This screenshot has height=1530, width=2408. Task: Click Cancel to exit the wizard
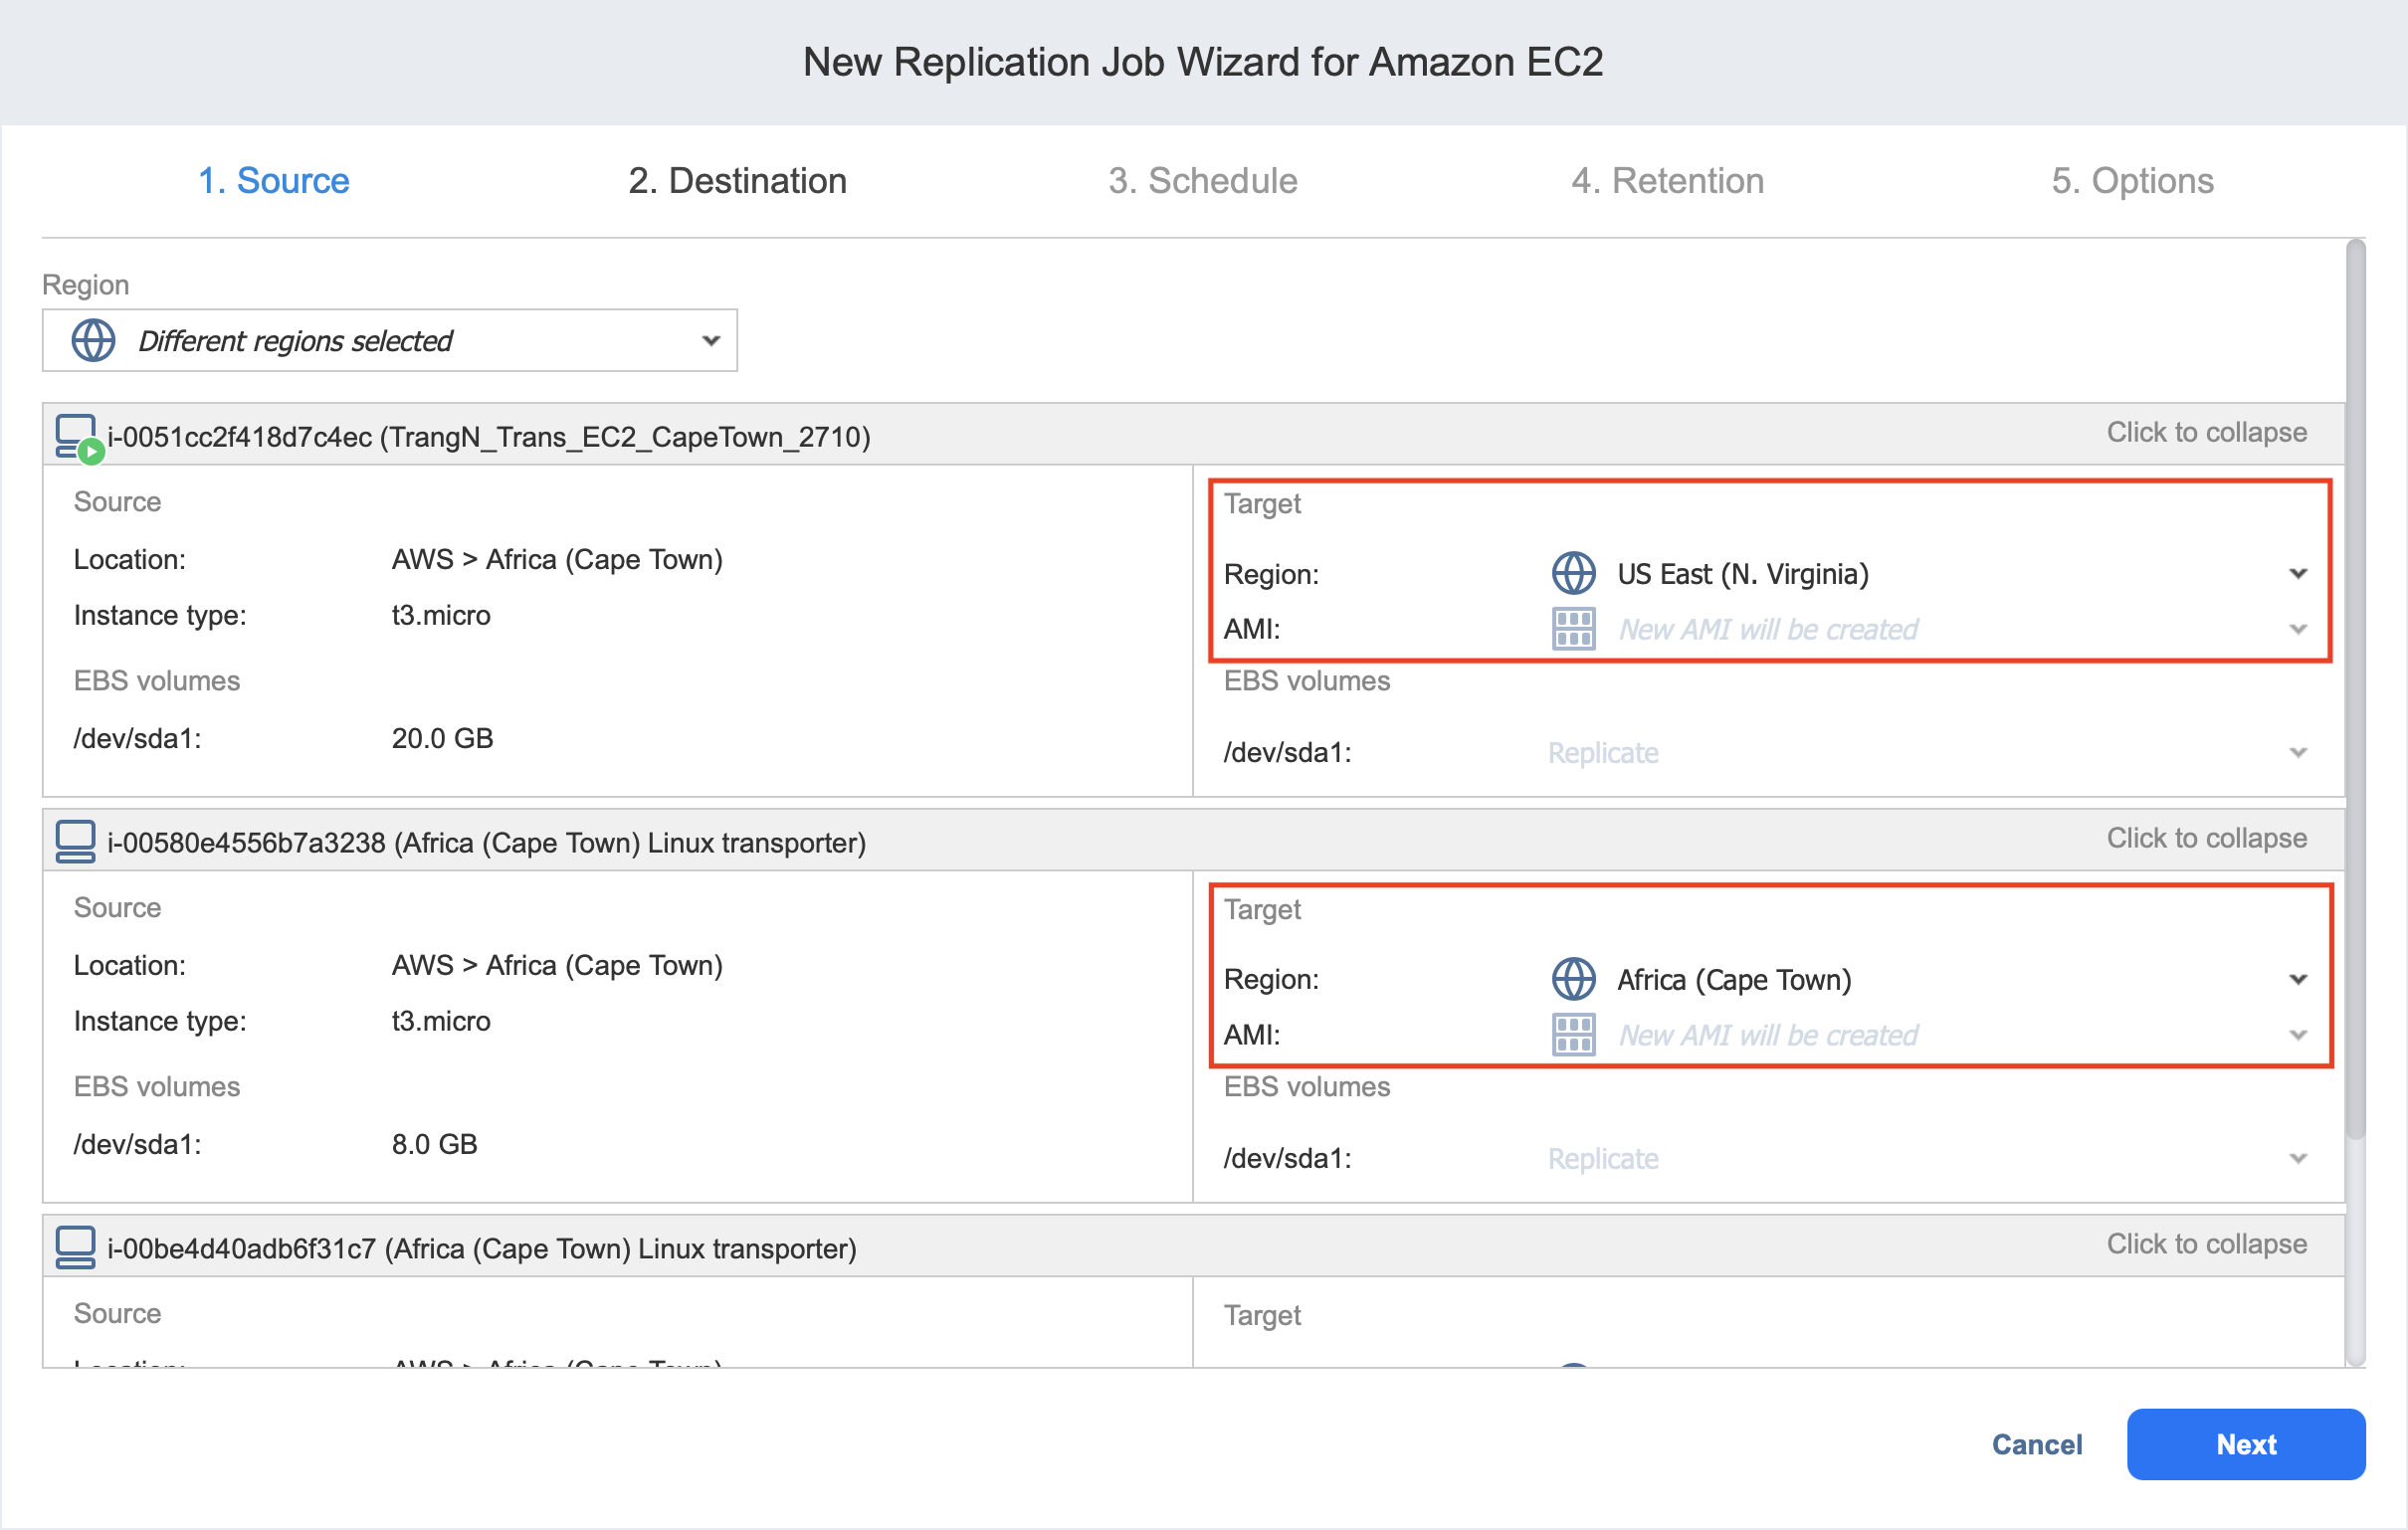2036,1444
